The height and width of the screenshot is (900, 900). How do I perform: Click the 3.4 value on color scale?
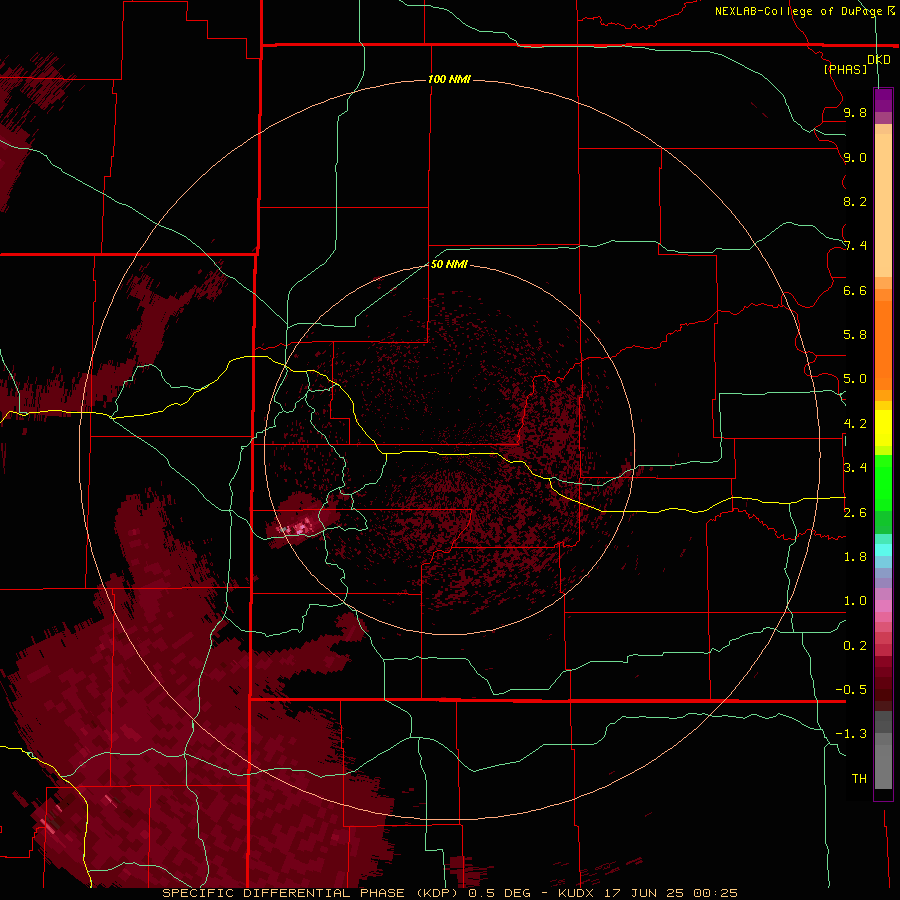pyautogui.click(x=855, y=468)
